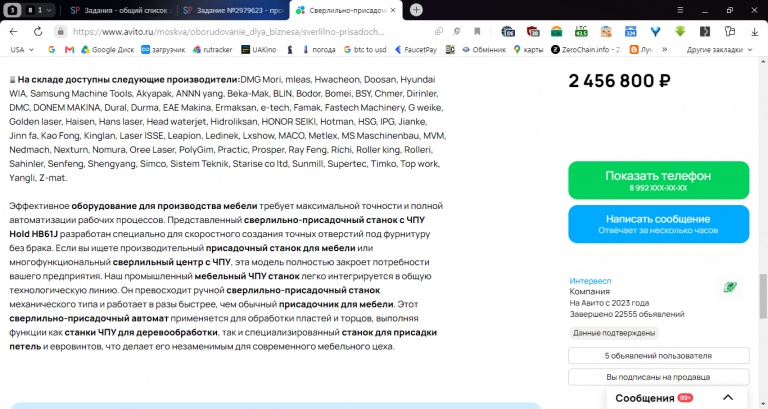The height and width of the screenshot is (409, 768).
Task: Click Показать телефон button
Action: pyautogui.click(x=658, y=180)
